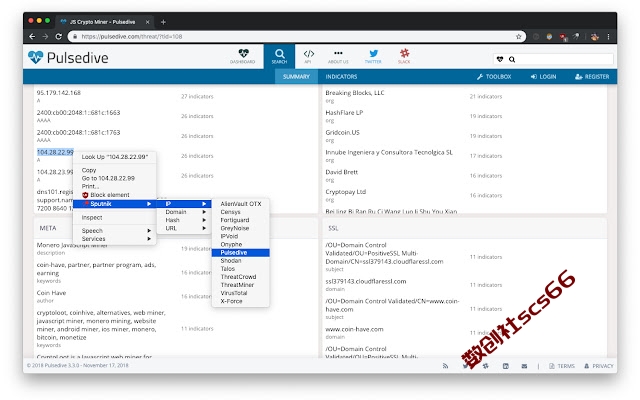Choose VirusTotal lookup
640x400 pixels.
coord(240,293)
